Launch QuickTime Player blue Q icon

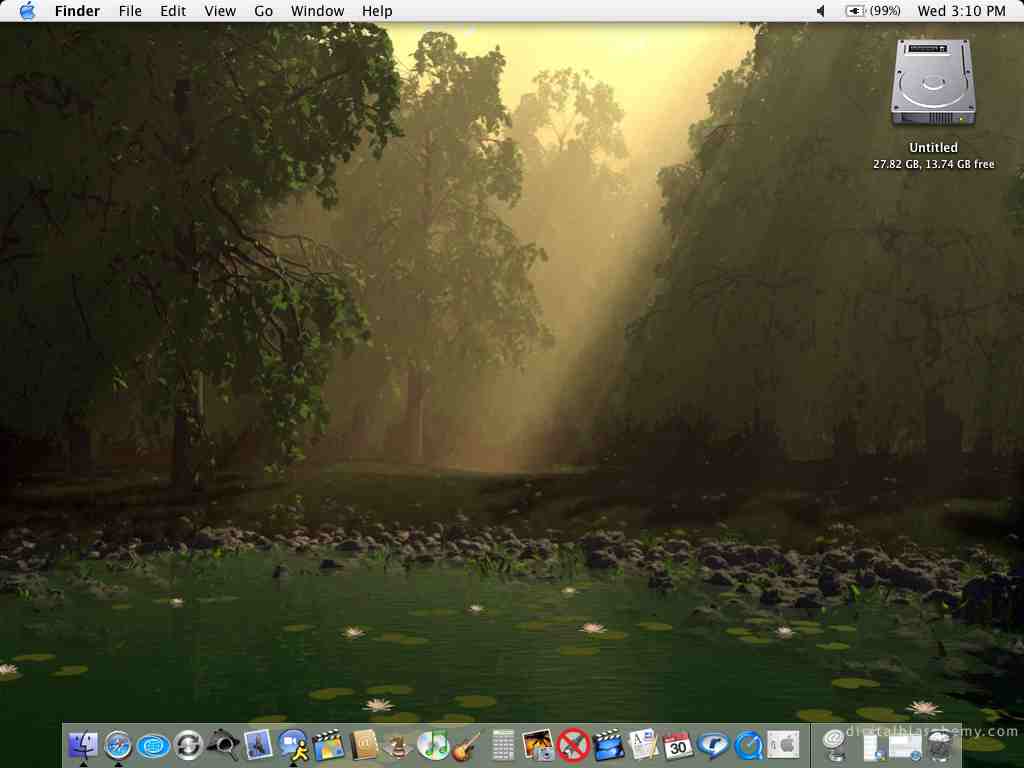tap(748, 746)
